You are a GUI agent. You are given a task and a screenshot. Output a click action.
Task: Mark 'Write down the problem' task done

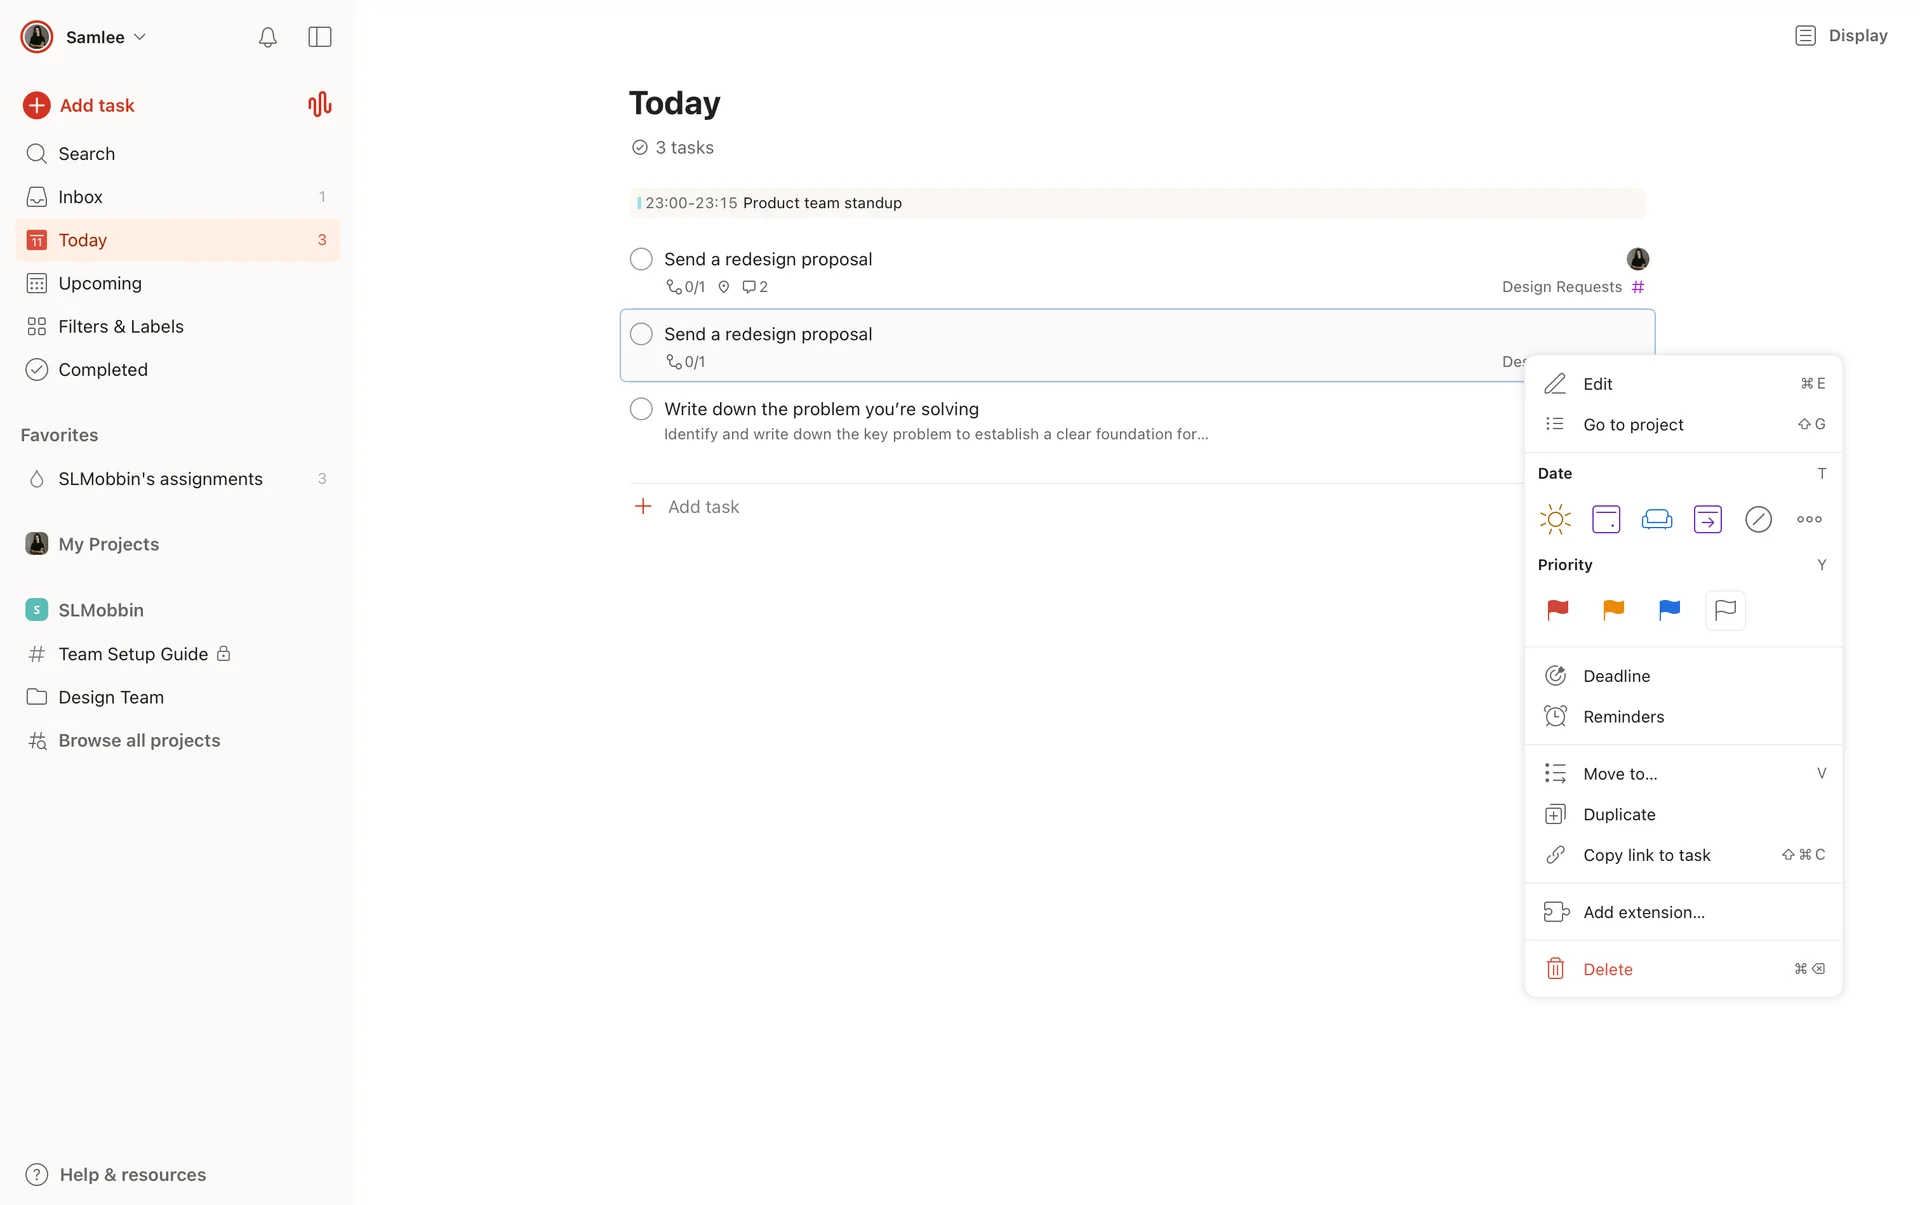[x=641, y=409]
